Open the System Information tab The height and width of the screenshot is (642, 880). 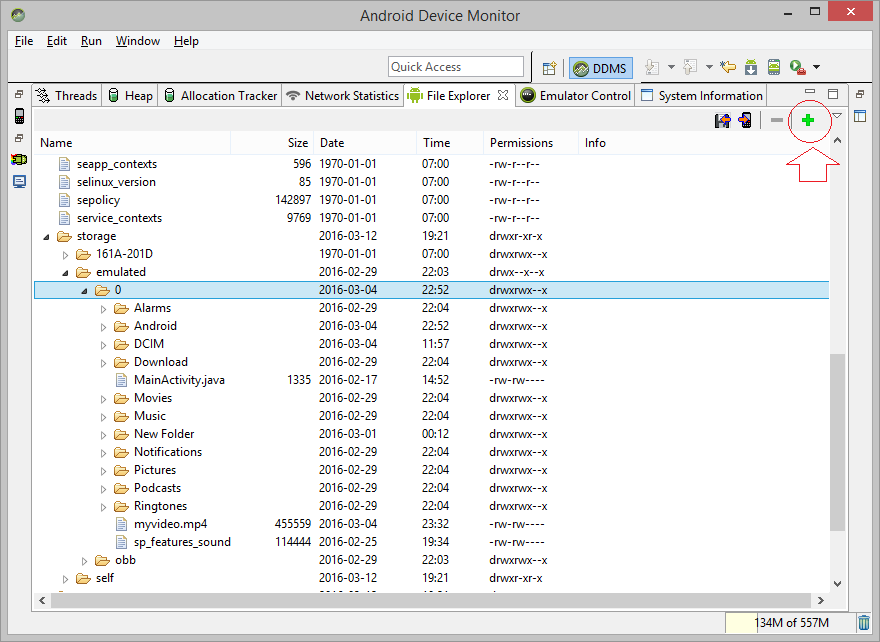[702, 96]
